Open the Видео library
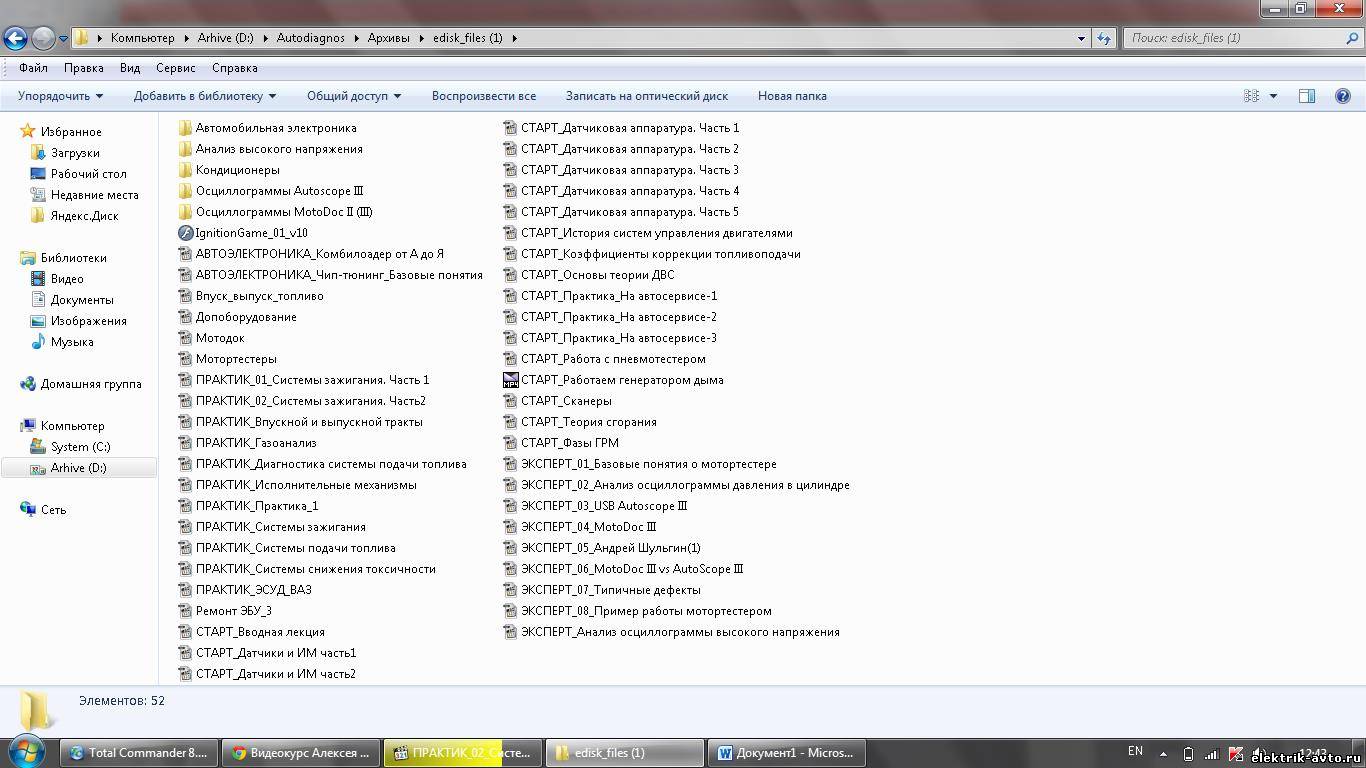This screenshot has width=1366, height=768. tap(67, 279)
